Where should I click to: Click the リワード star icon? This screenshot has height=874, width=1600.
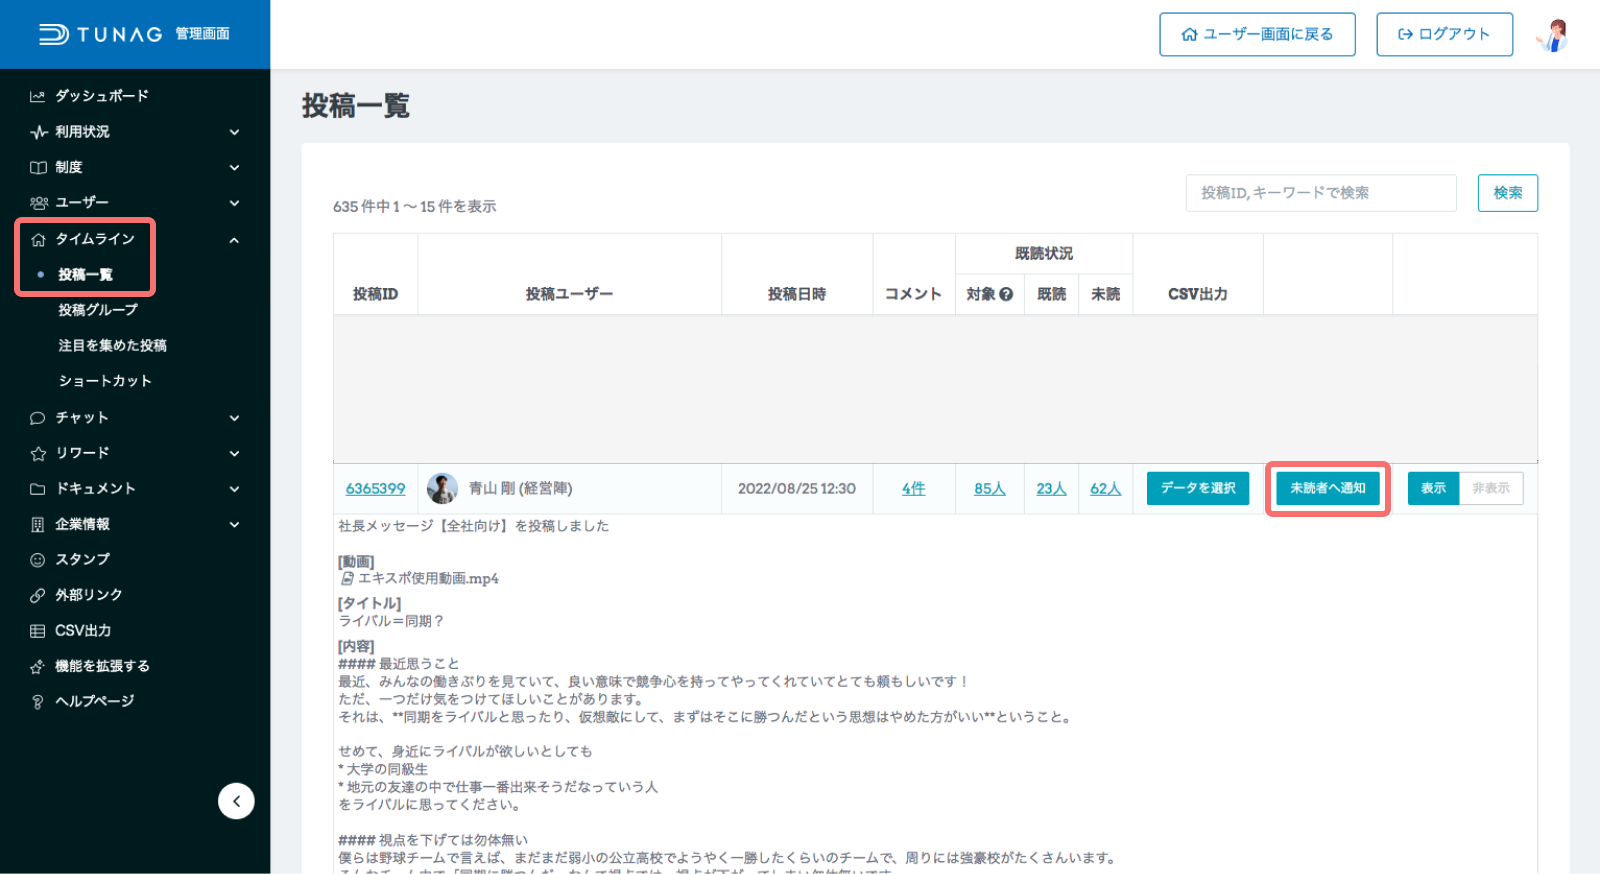(x=38, y=453)
